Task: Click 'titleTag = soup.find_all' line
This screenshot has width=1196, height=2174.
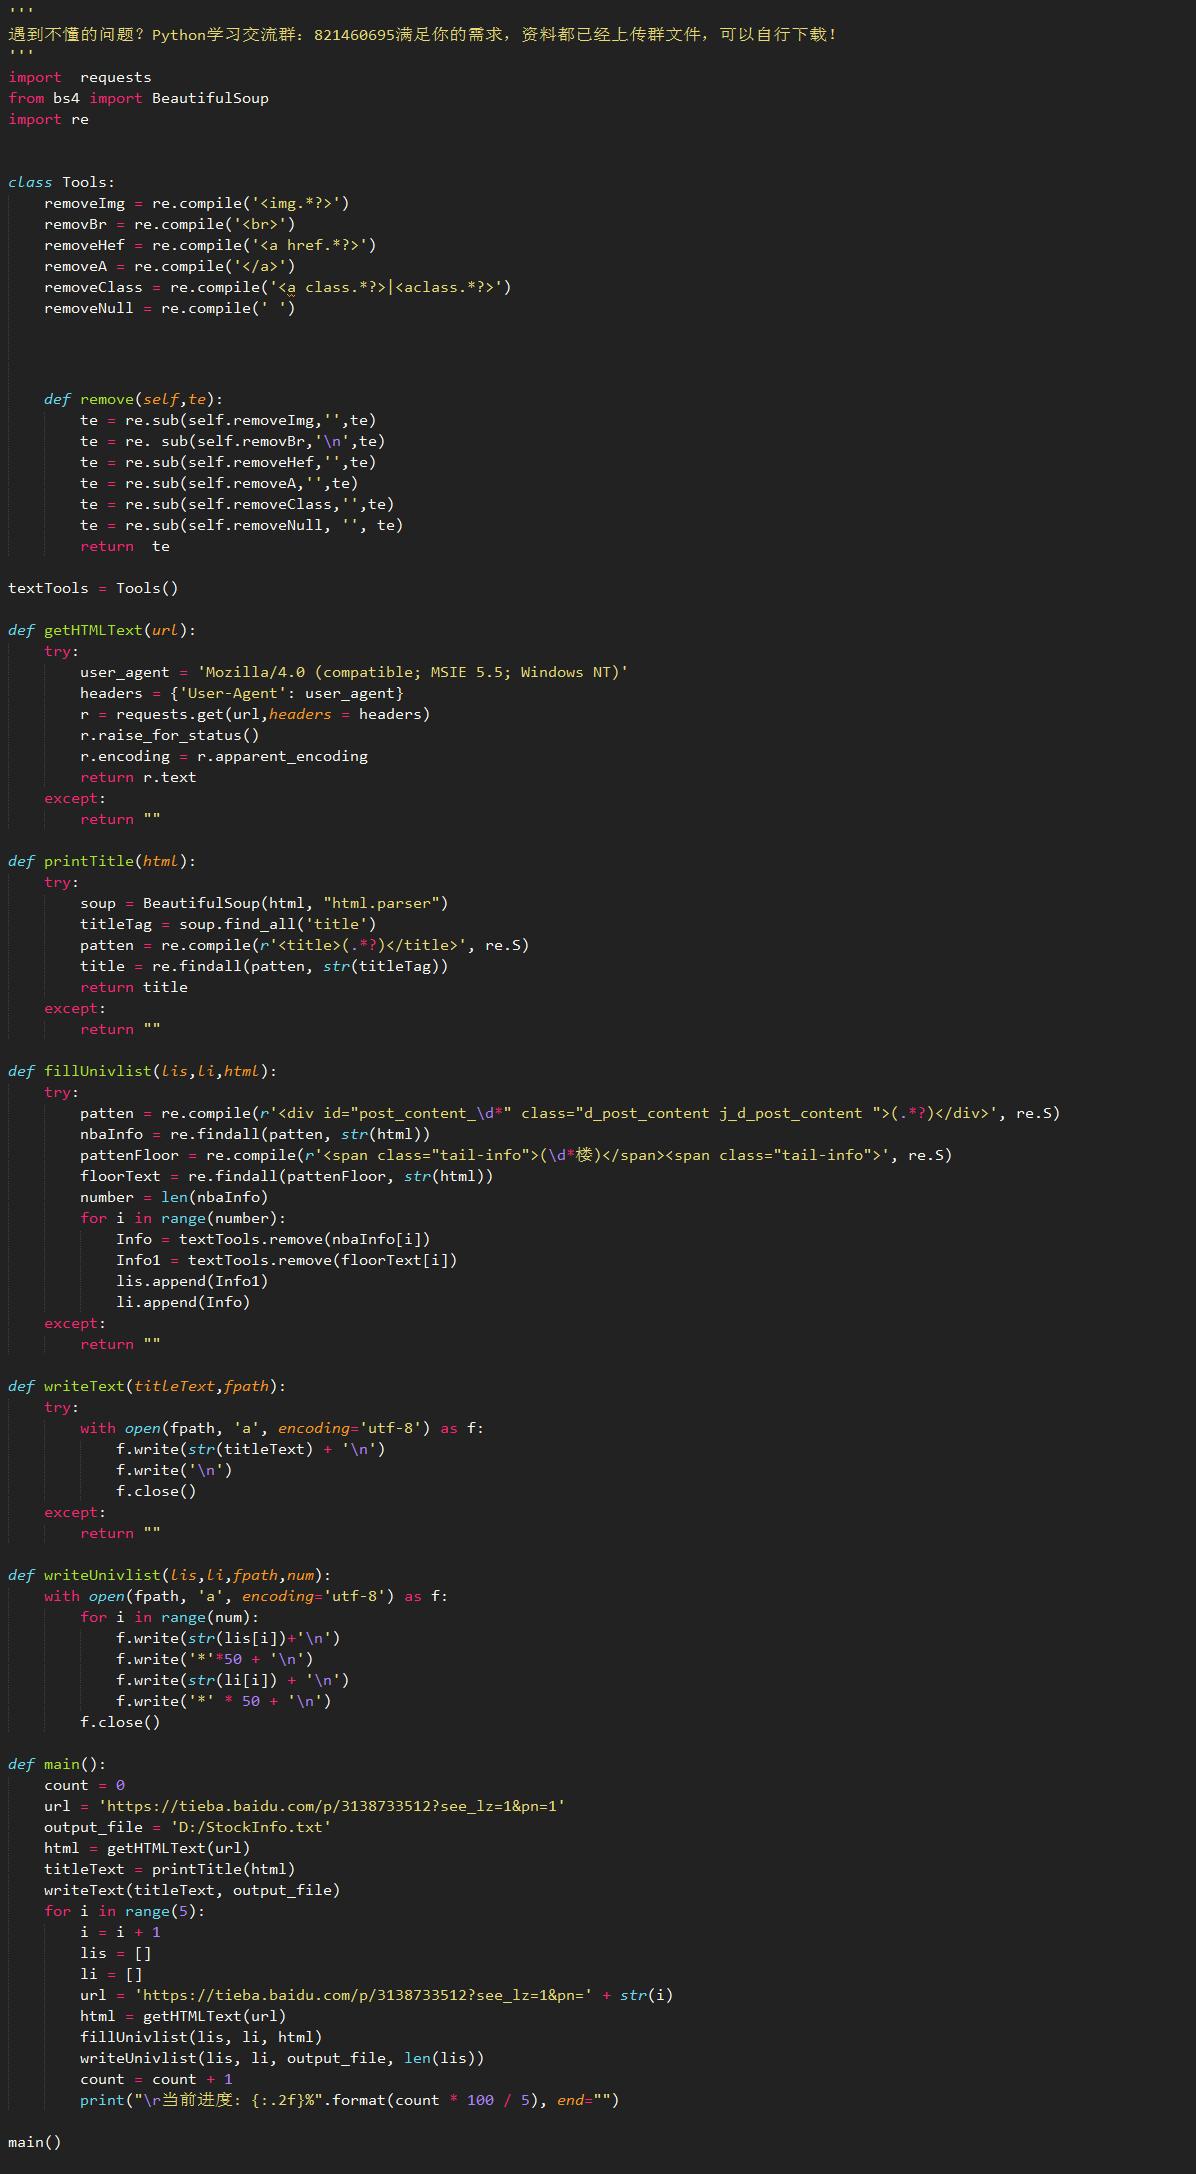Action: coord(228,924)
